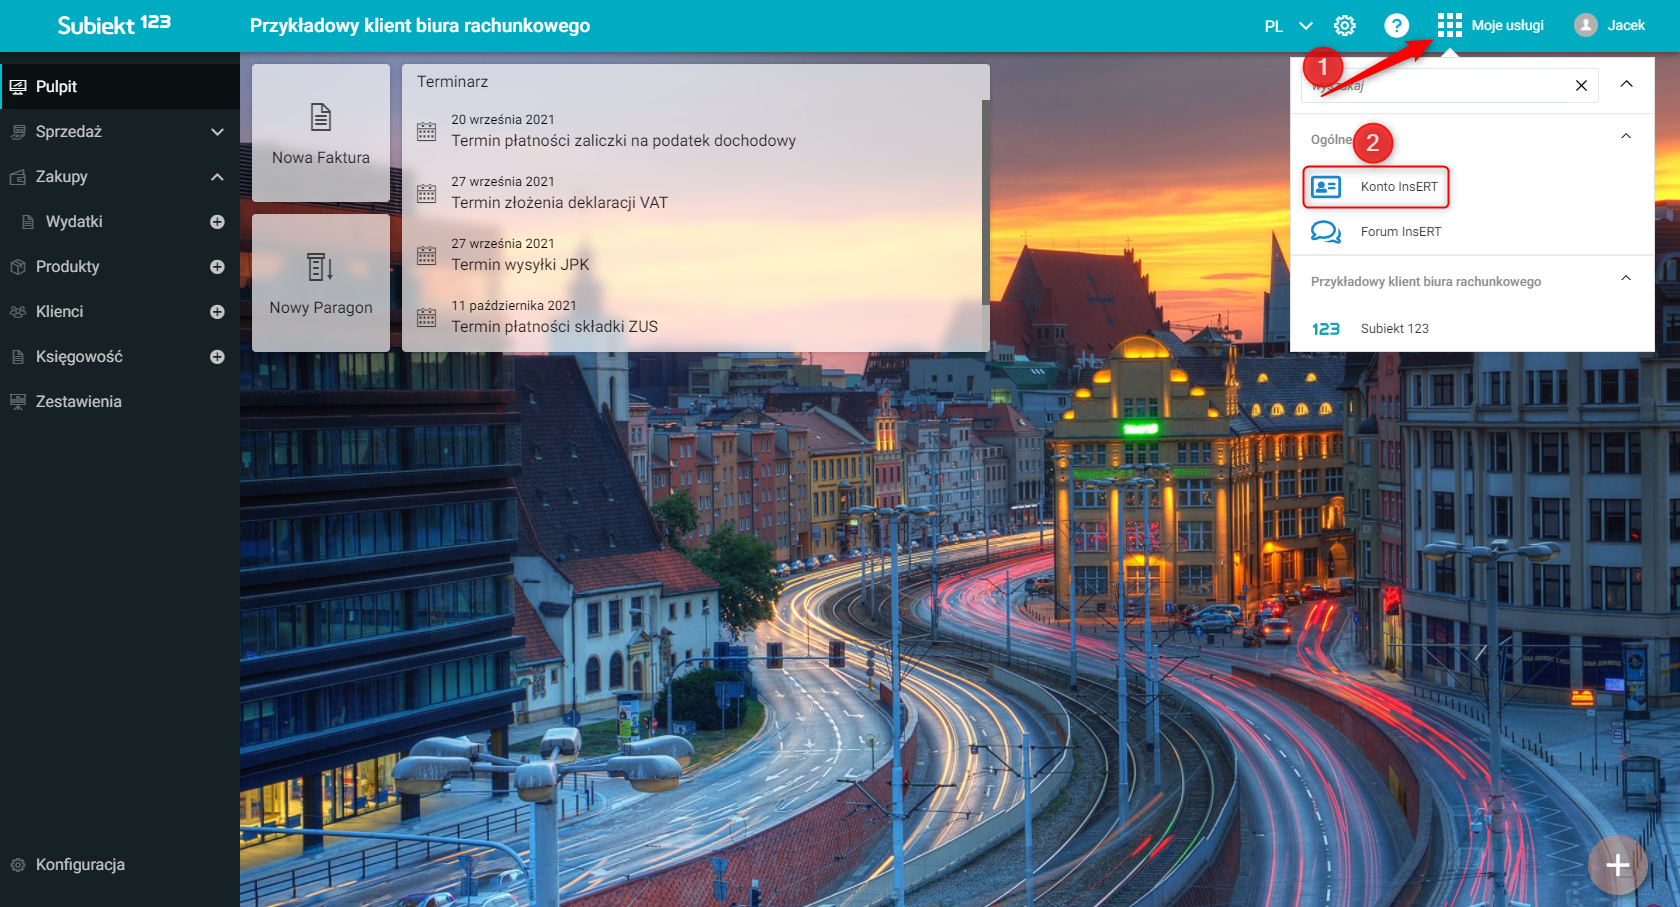Viewport: 1680px width, 907px height.
Task: Click Termin płatności zaliczki na podatek dochodowy
Action: [x=624, y=141]
